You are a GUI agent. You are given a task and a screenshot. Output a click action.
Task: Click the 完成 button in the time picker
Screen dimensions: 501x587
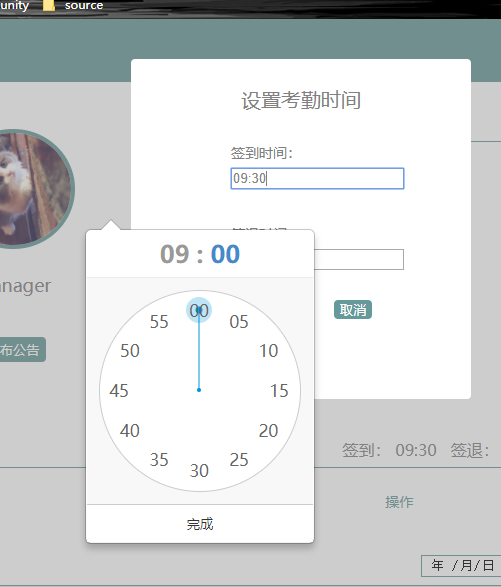[x=200, y=524]
